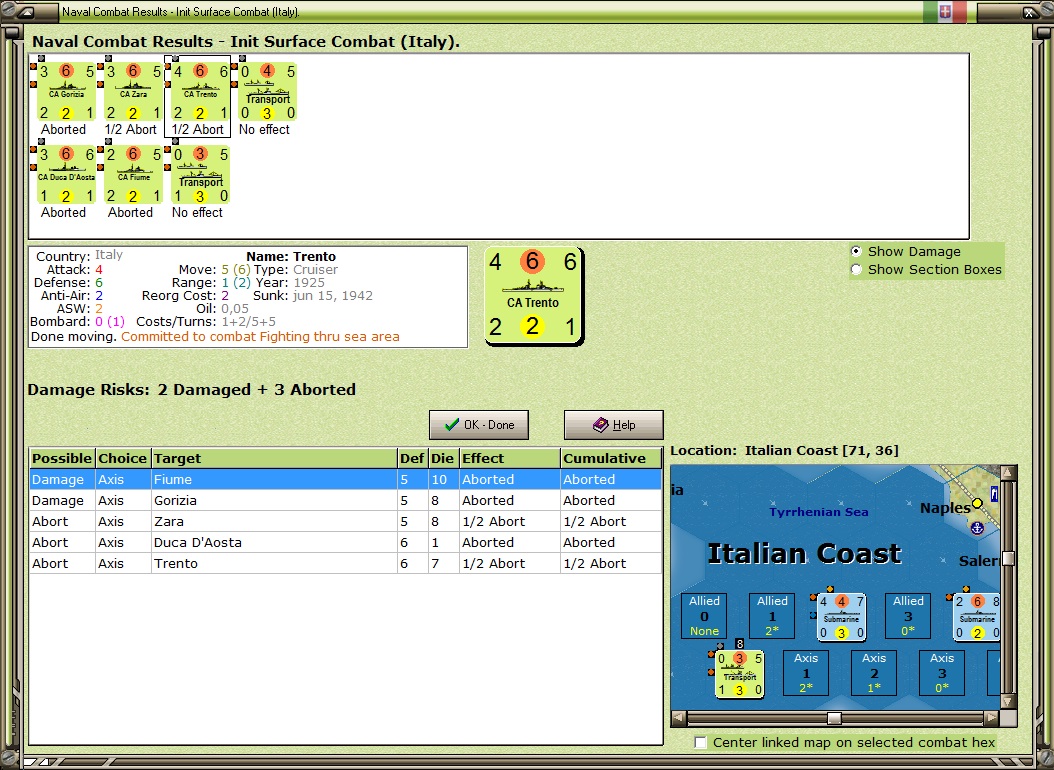
Task: Click the large CA Trento detail counter
Action: [533, 296]
